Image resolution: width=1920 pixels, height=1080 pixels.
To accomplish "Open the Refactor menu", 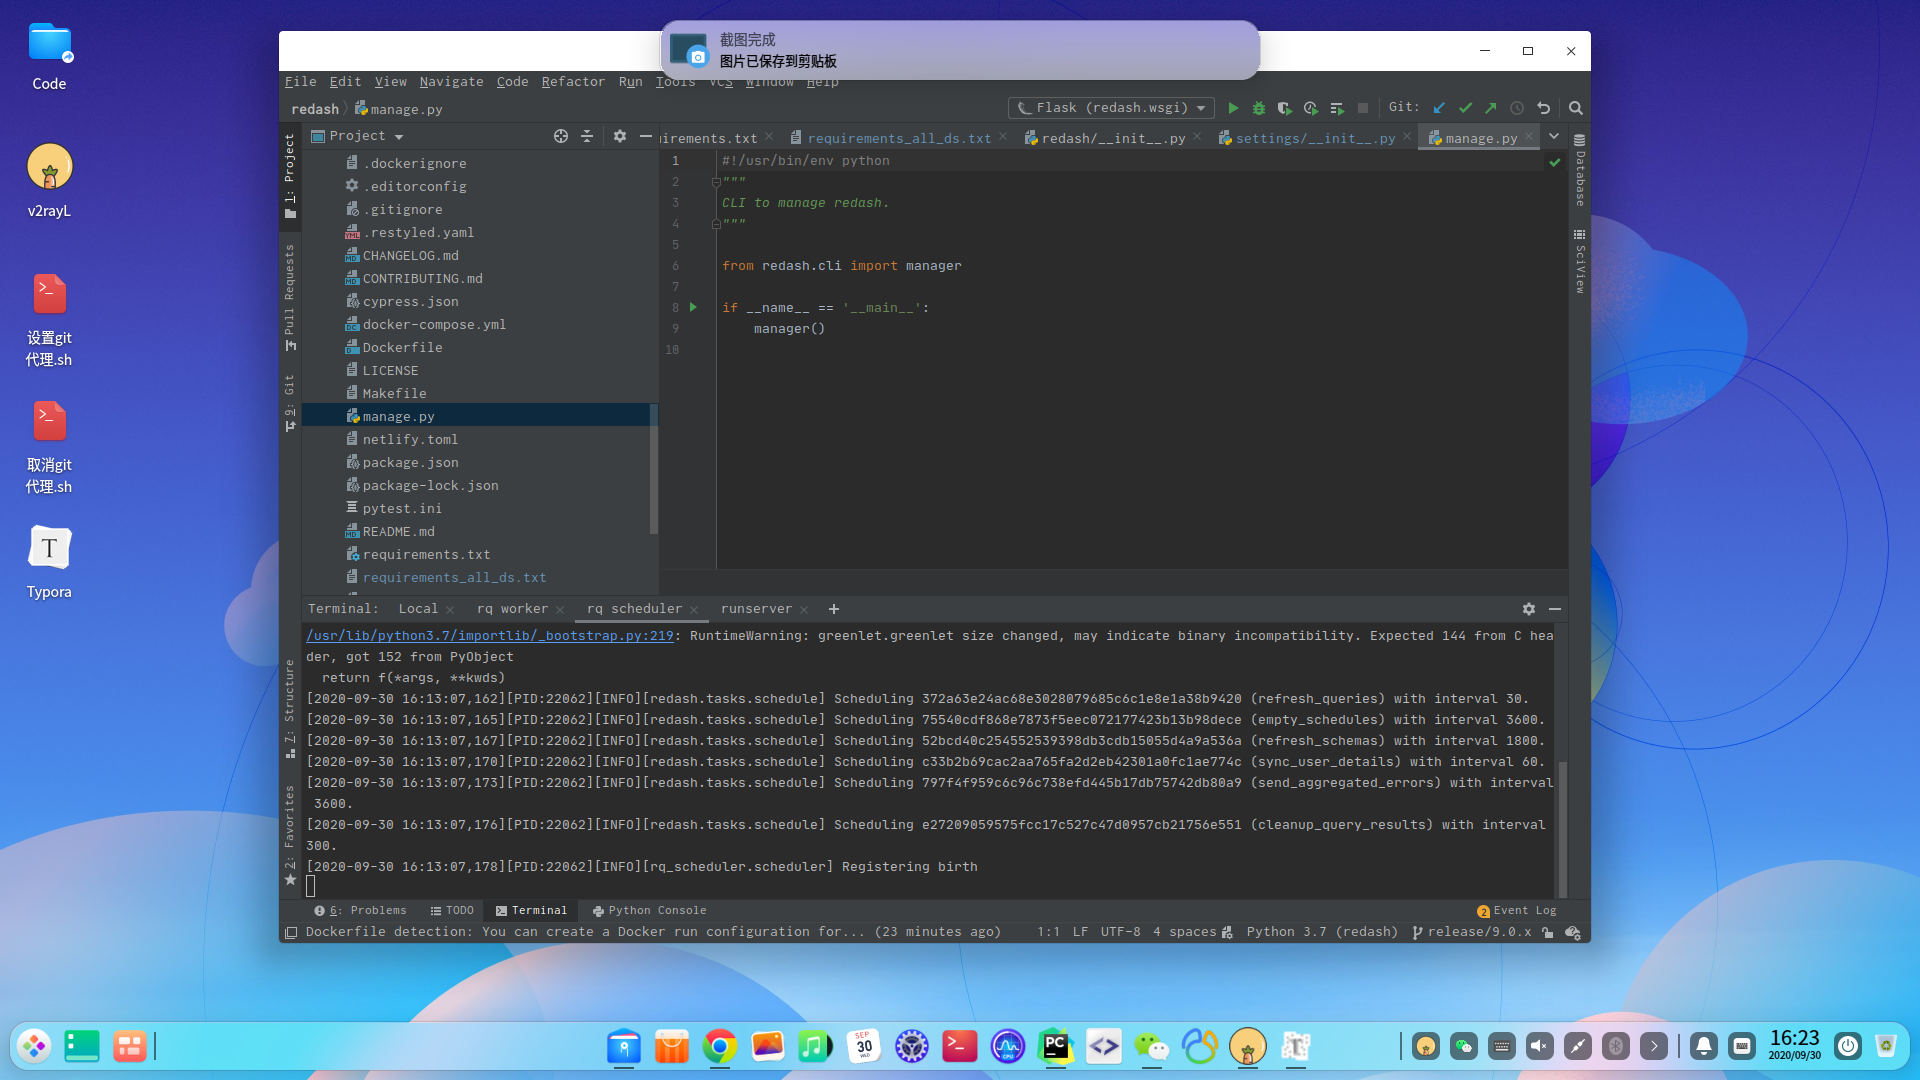I will [573, 82].
